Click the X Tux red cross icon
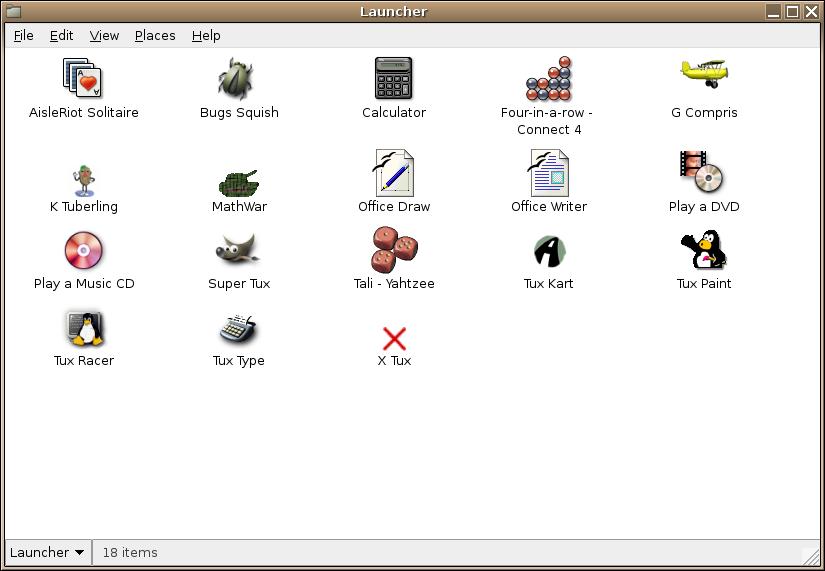825x571 pixels. [x=394, y=338]
